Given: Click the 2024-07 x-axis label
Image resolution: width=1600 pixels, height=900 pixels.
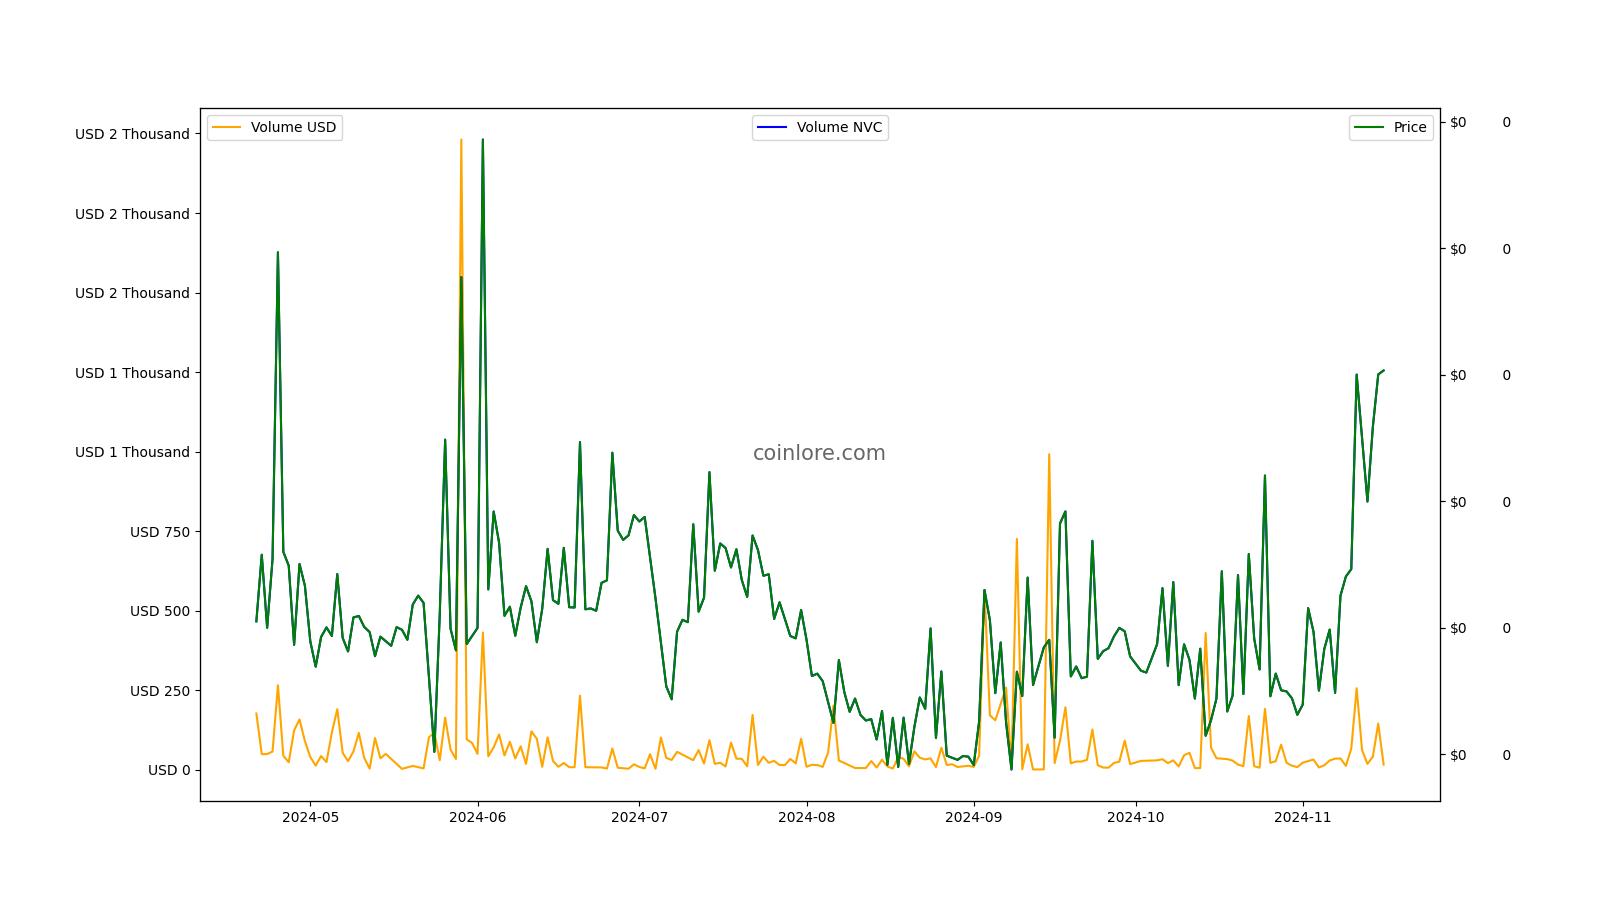Looking at the screenshot, I should click(639, 817).
